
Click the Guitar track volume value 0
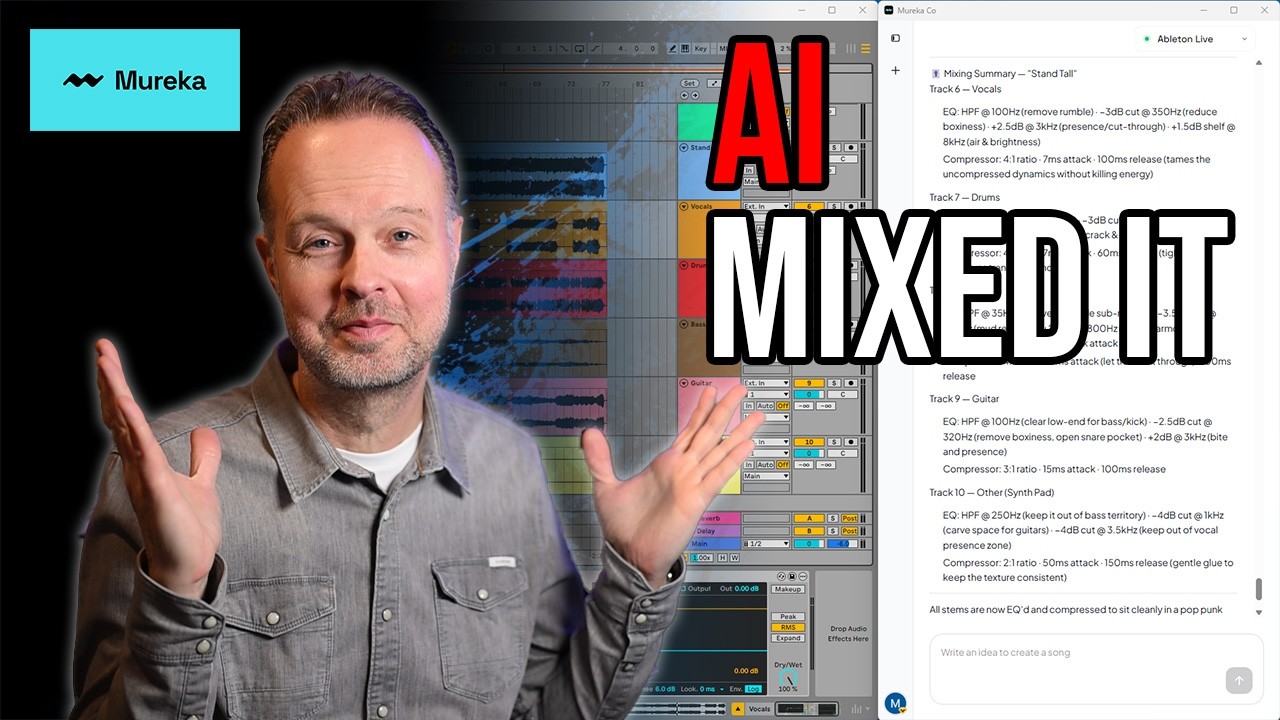coord(809,394)
